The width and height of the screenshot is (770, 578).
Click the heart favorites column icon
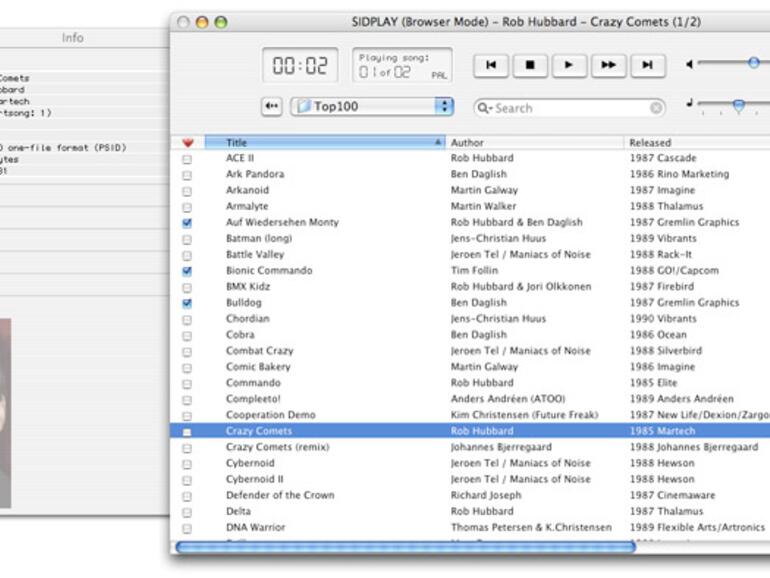[x=187, y=143]
